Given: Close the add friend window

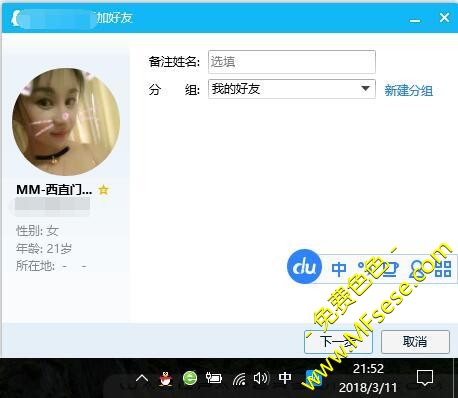Looking at the screenshot, I should [x=444, y=17].
